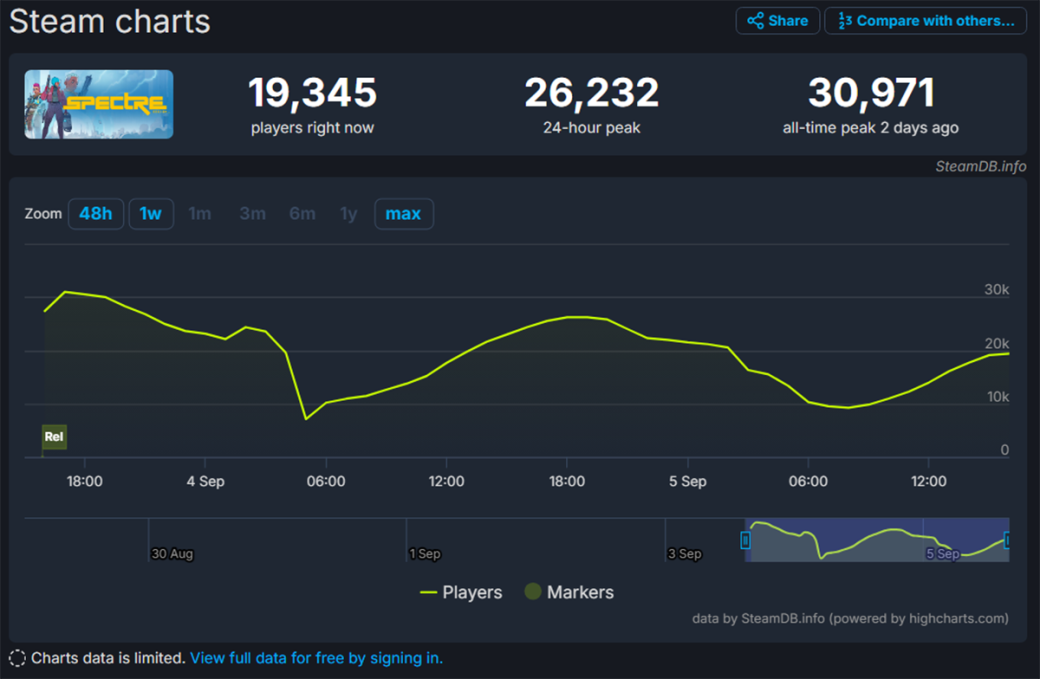The image size is (1040, 679).
Task: Set chart zoom to 1w
Action: (151, 214)
